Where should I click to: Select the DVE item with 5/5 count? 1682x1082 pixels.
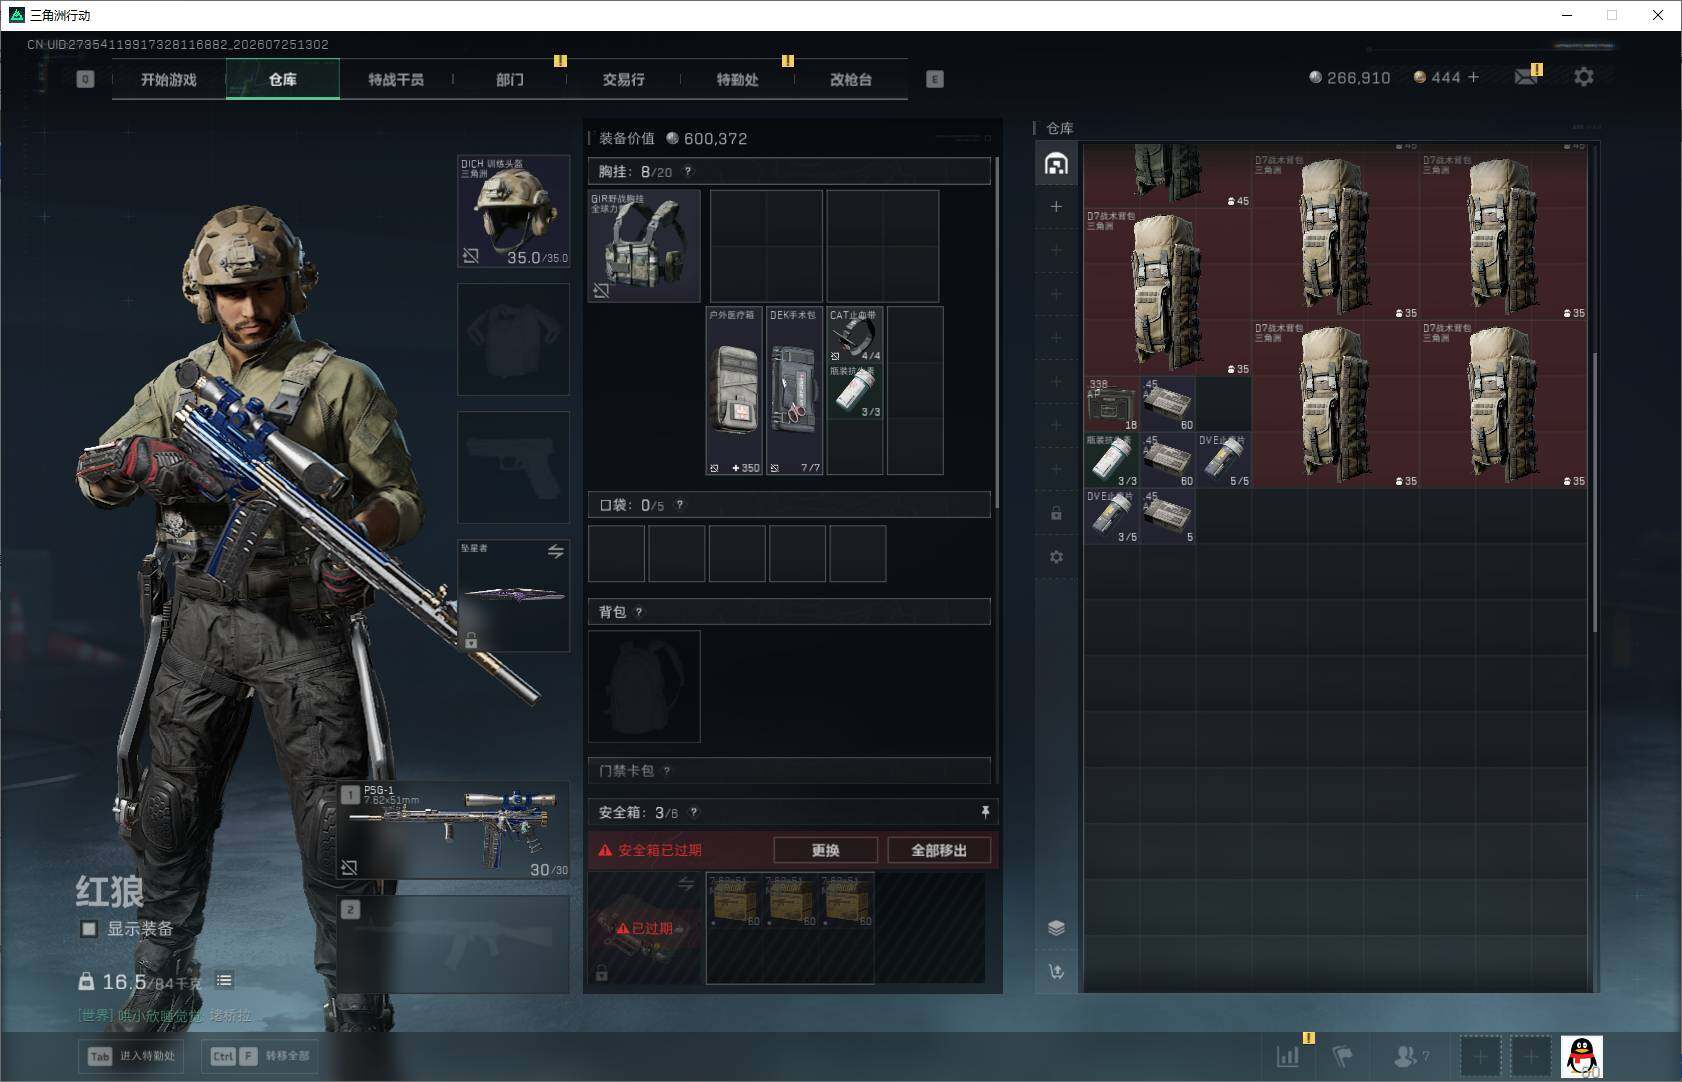coord(1224,460)
